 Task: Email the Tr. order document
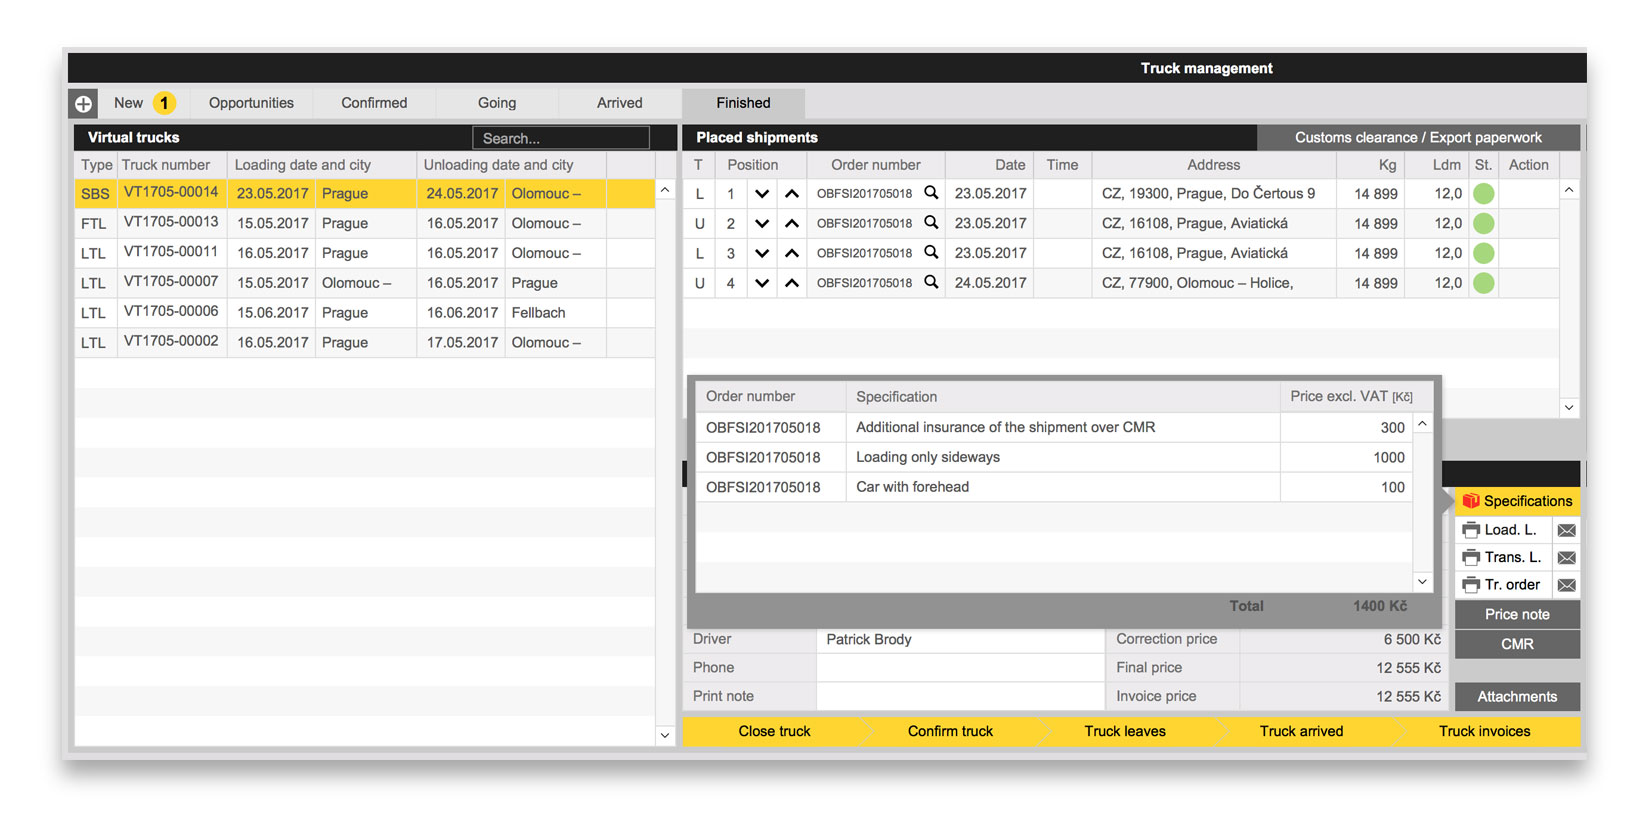(x=1566, y=585)
